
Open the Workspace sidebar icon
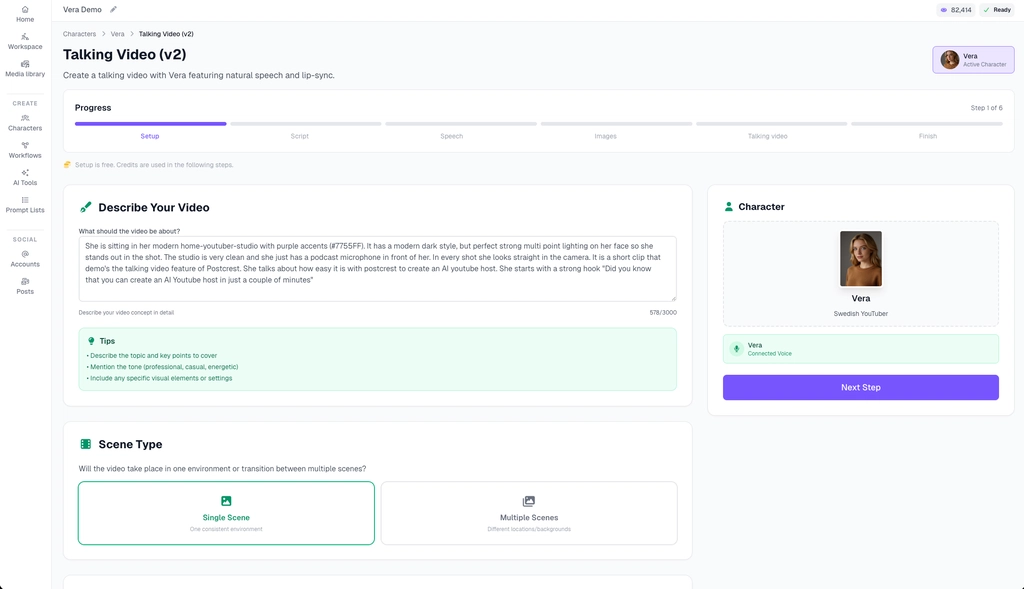pos(25,40)
